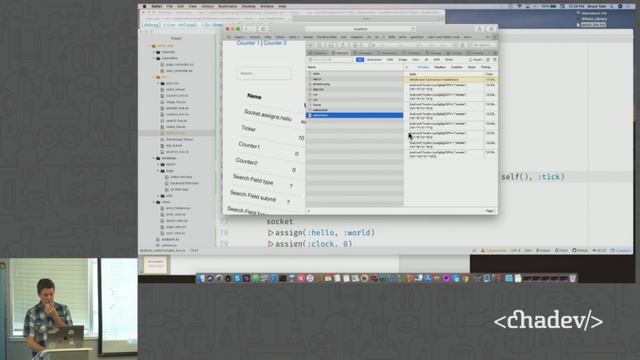Open the Safari menu in the menu bar
The width and height of the screenshot is (640, 360).
(x=157, y=7)
